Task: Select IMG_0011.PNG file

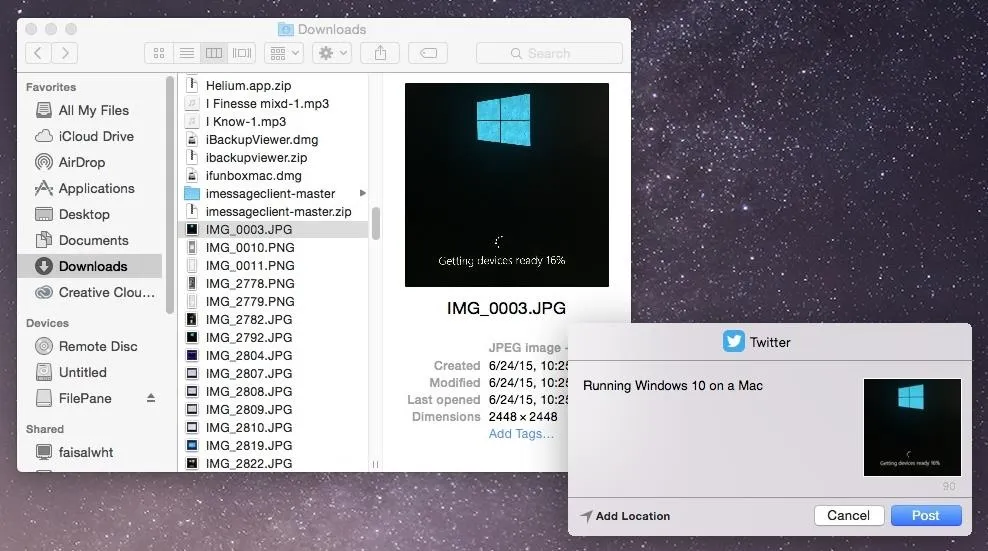Action: point(275,265)
